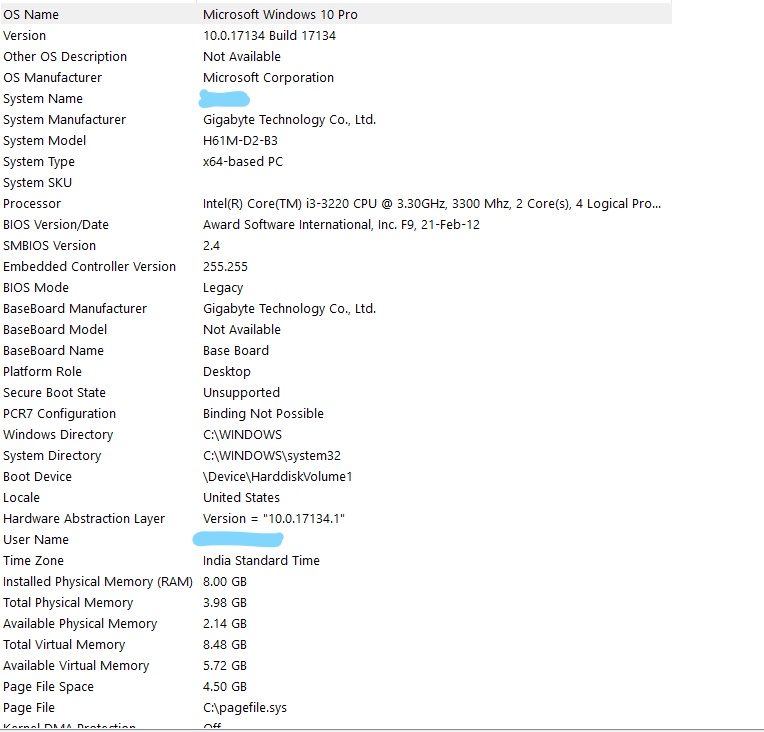Select the OS Name row label
764x732 pixels.
[31, 15]
